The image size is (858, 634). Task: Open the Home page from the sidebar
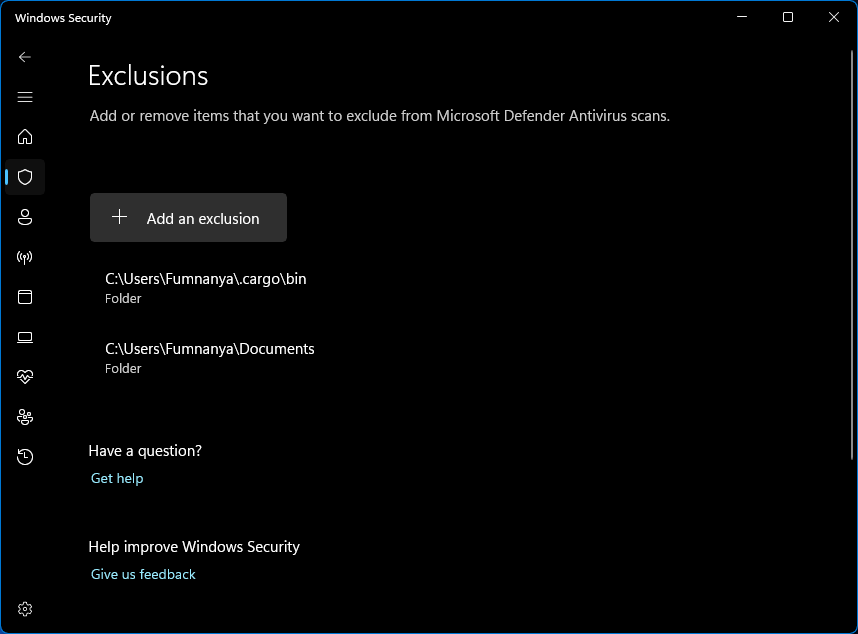(x=24, y=137)
